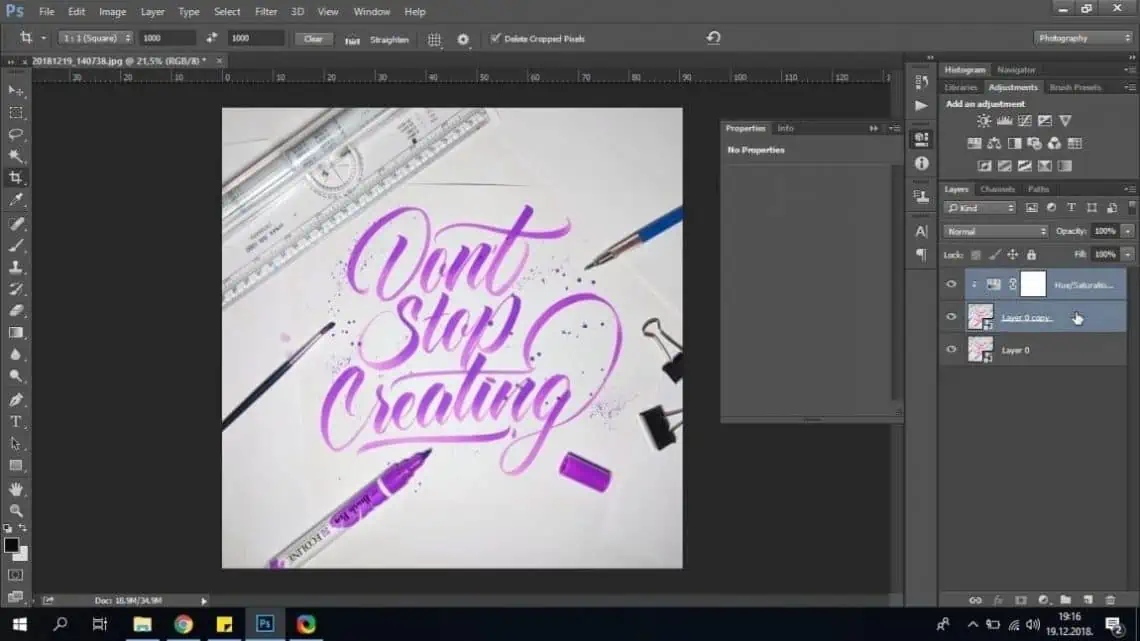
Task: Open the Photography workspace dropdown
Action: coord(1083,38)
